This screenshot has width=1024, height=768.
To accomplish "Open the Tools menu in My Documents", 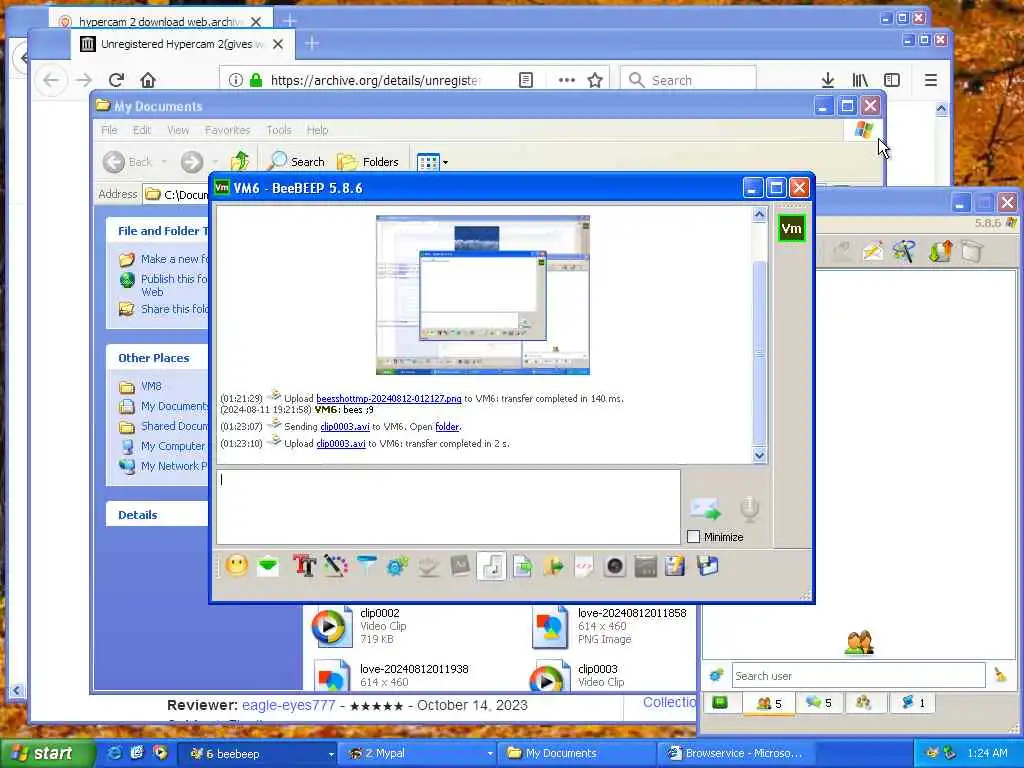I will click(279, 130).
